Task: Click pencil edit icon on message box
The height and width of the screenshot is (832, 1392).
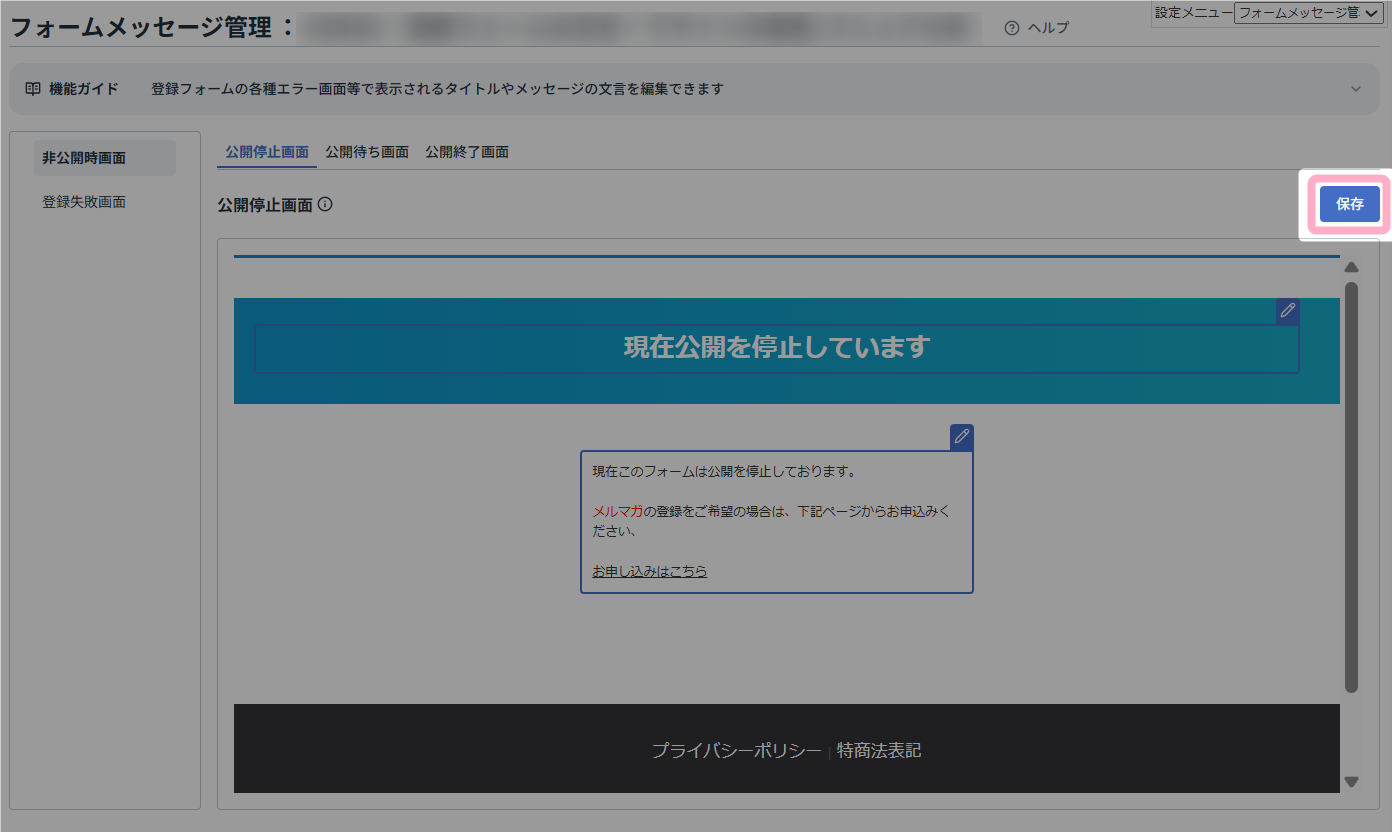Action: 961,437
